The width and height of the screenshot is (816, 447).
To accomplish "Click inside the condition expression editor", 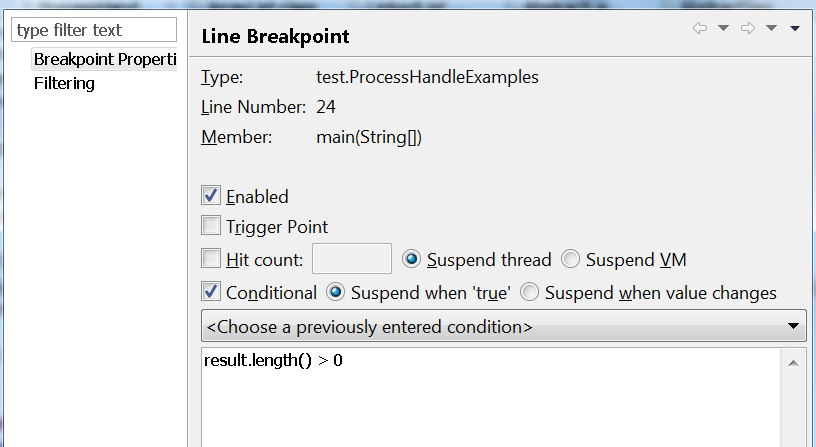I will 490,400.
